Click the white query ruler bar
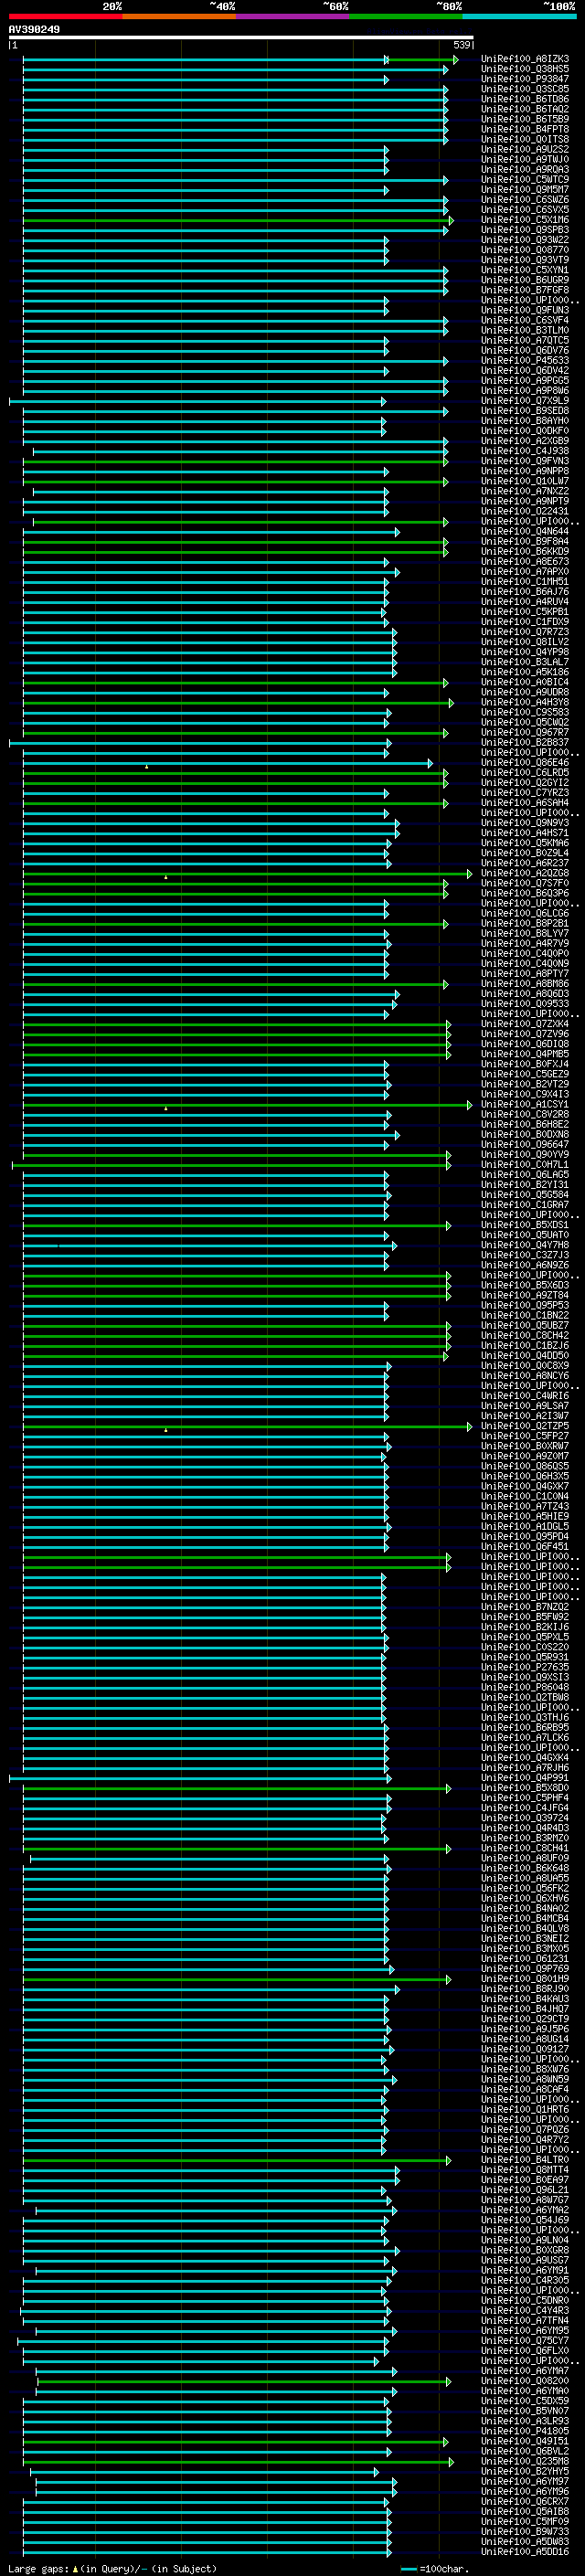The width and height of the screenshot is (585, 2576). 241,37
